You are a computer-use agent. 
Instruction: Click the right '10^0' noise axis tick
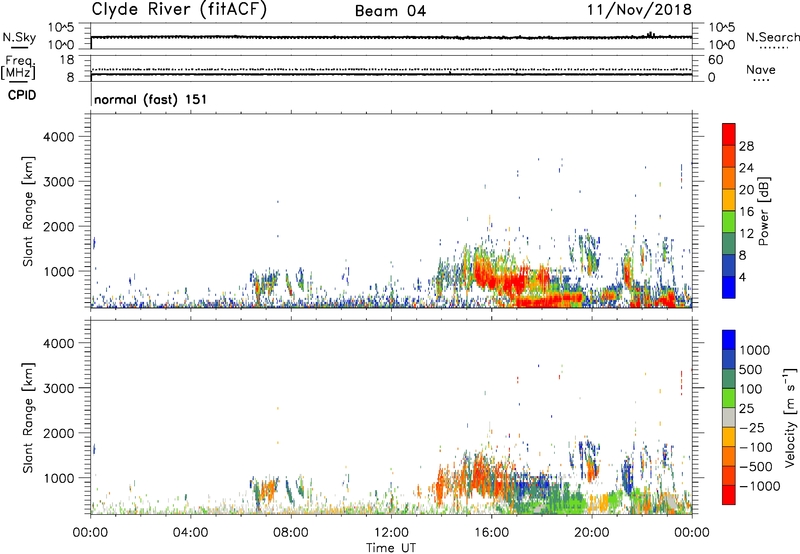tap(722, 45)
